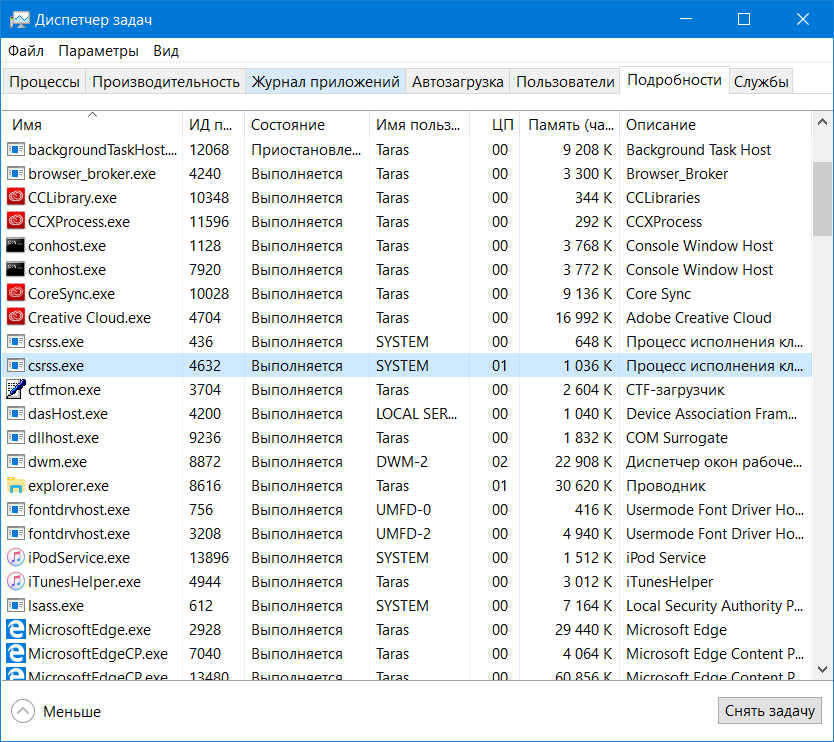The image size is (834, 742).
Task: Click the explorer.exe folder icon
Action: (15, 485)
